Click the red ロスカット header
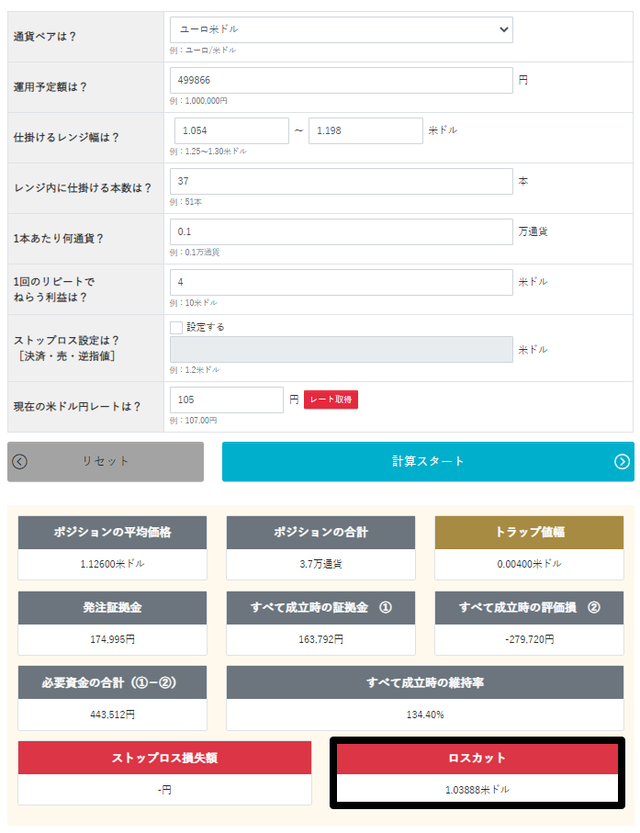 click(477, 758)
